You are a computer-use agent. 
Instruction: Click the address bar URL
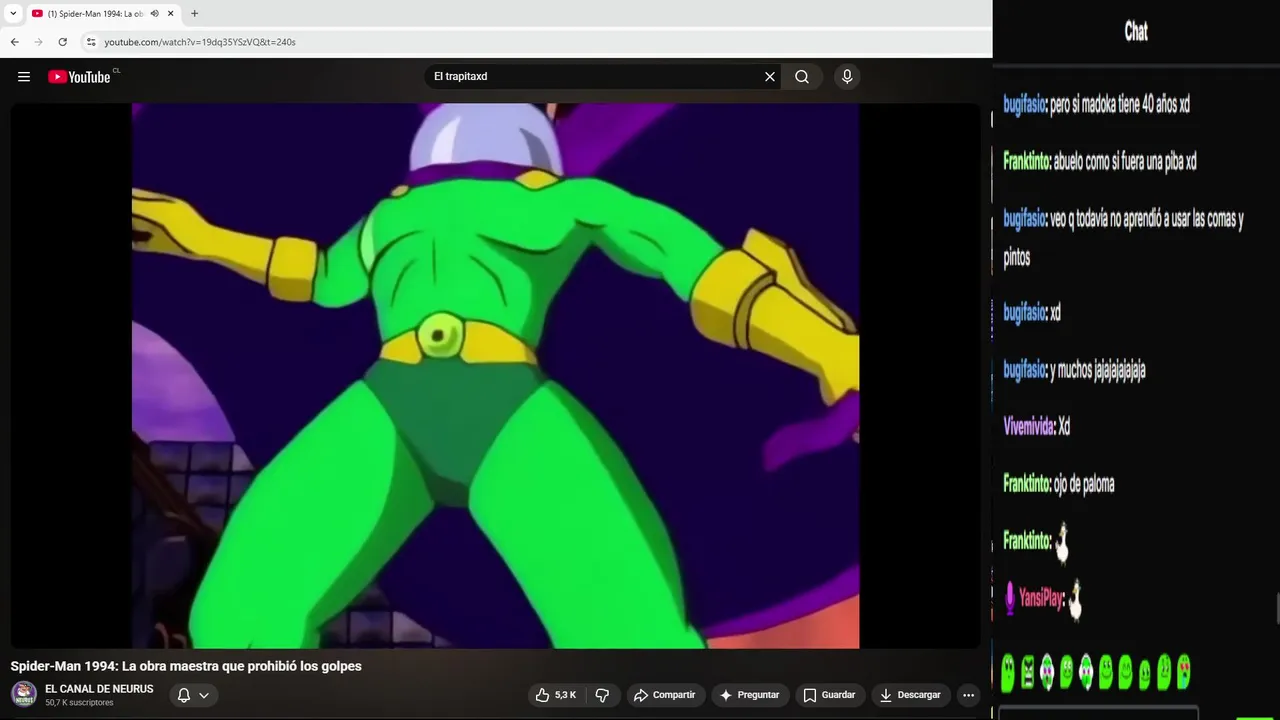pos(200,42)
